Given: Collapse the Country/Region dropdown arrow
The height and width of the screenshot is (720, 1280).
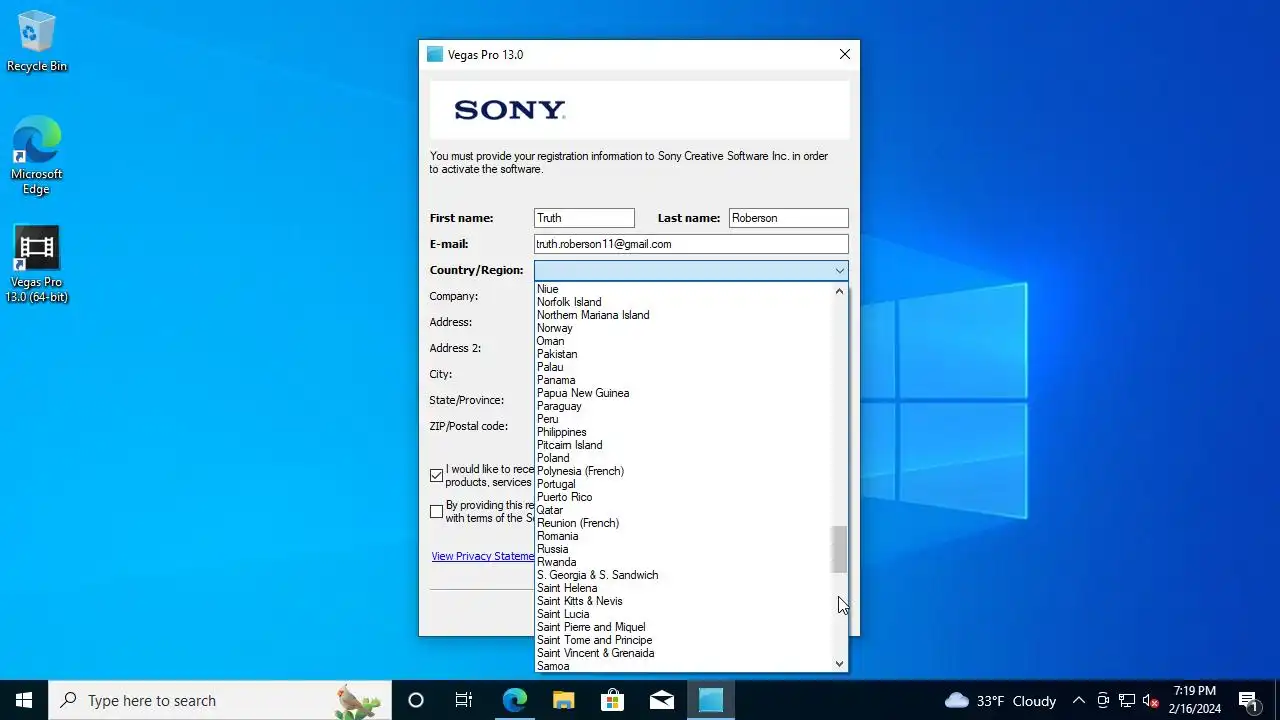Looking at the screenshot, I should (839, 270).
